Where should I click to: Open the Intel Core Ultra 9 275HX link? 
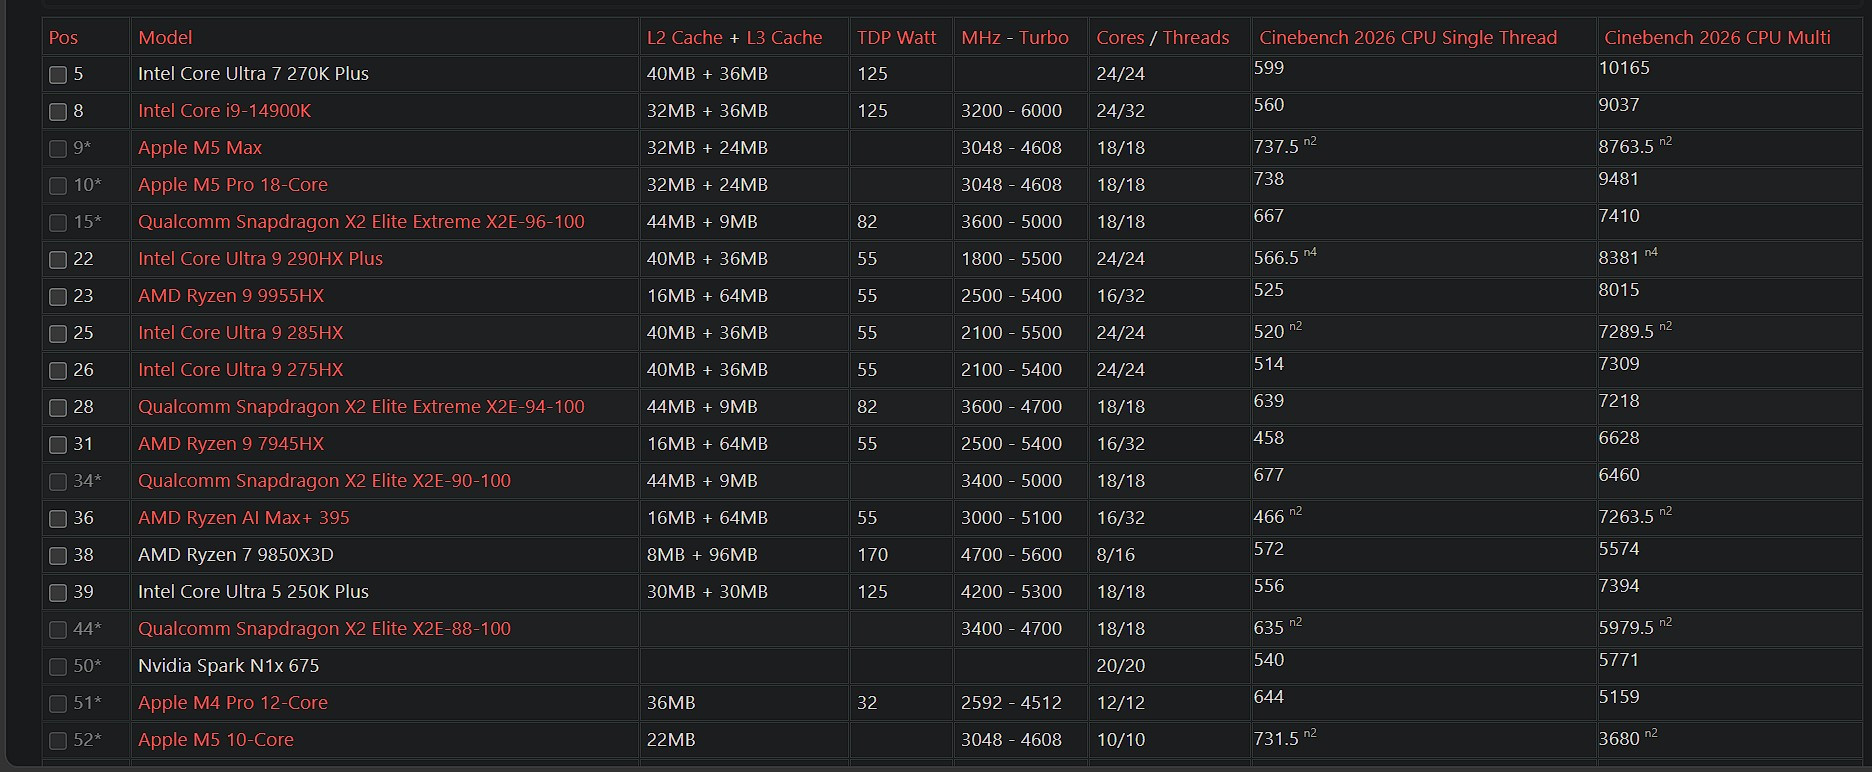(x=240, y=370)
